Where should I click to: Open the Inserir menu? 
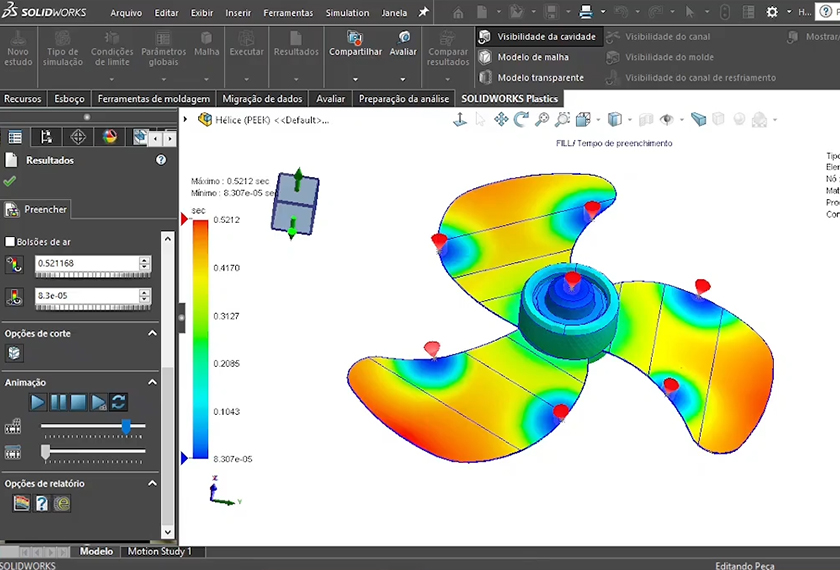pyautogui.click(x=238, y=13)
